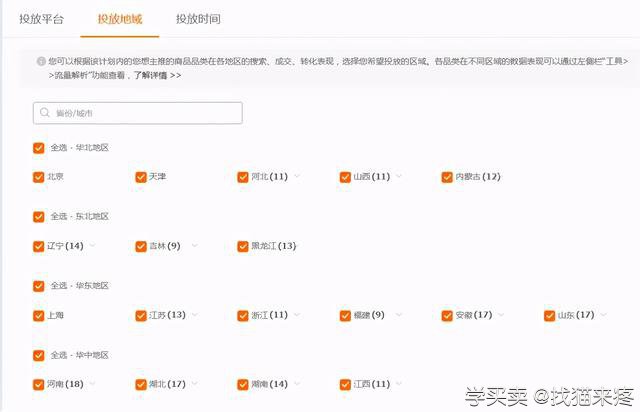The width and height of the screenshot is (640, 412).
Task: Toggle the 安徽(17) checkbox
Action: click(x=447, y=316)
